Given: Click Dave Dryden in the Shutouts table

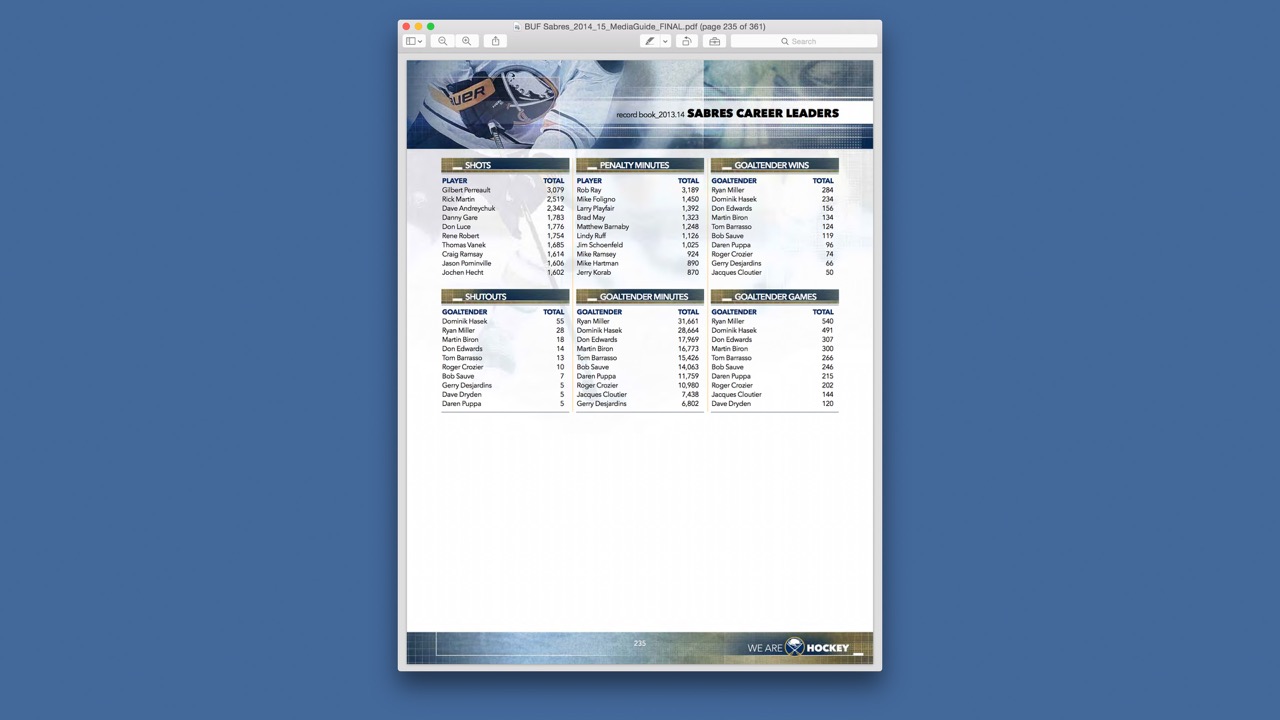Looking at the screenshot, I should [x=462, y=394].
